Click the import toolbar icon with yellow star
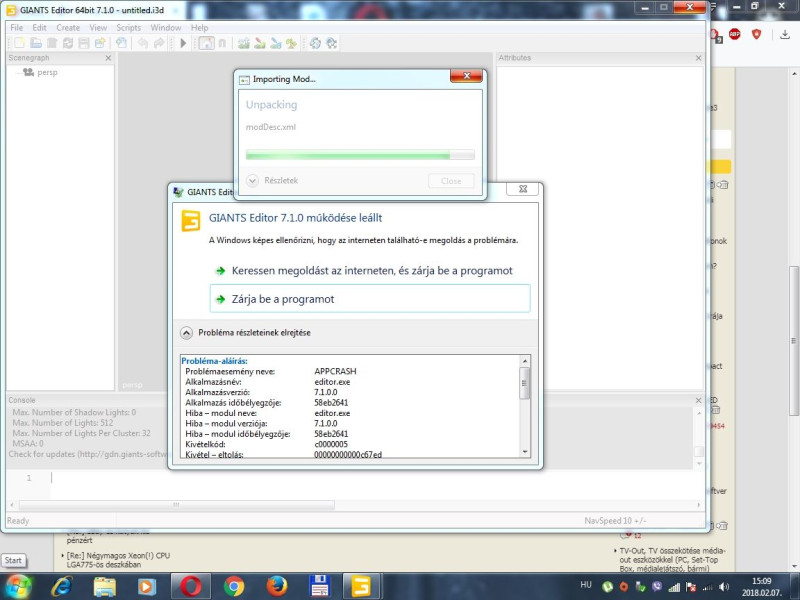Image resolution: width=800 pixels, height=600 pixels. pyautogui.click(x=100, y=43)
